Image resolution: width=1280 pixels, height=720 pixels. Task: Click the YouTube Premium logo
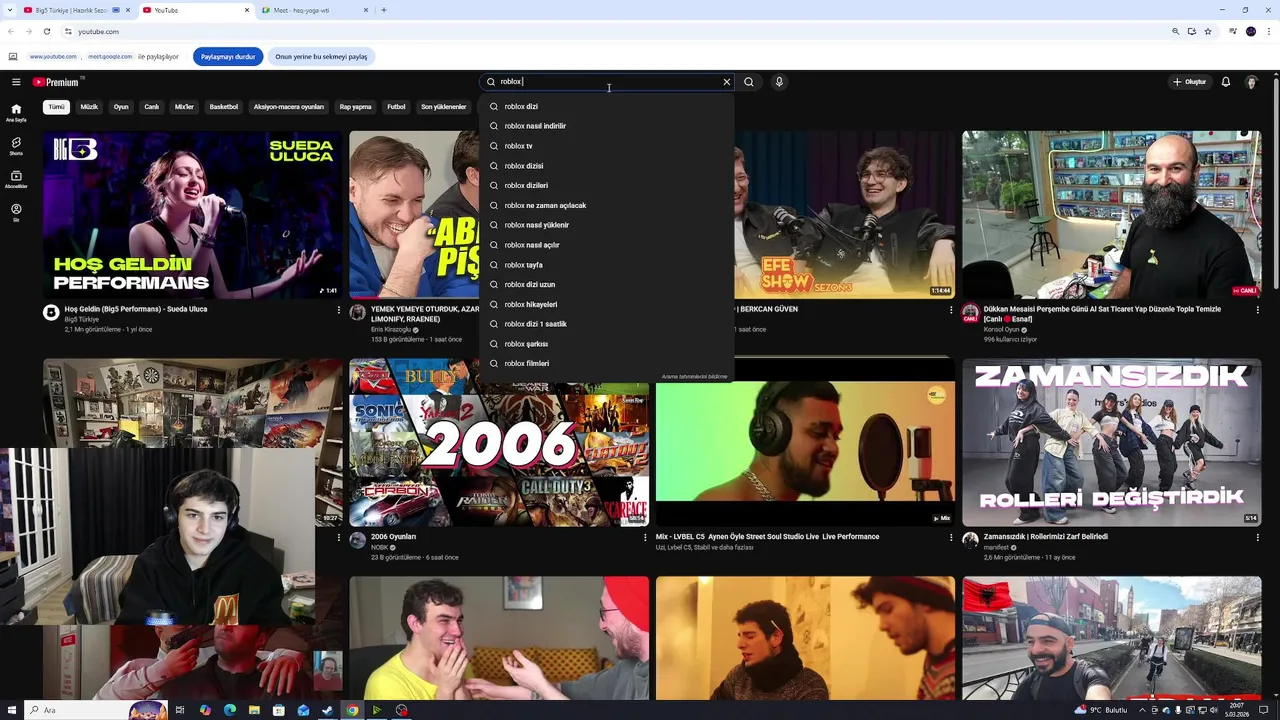[56, 82]
